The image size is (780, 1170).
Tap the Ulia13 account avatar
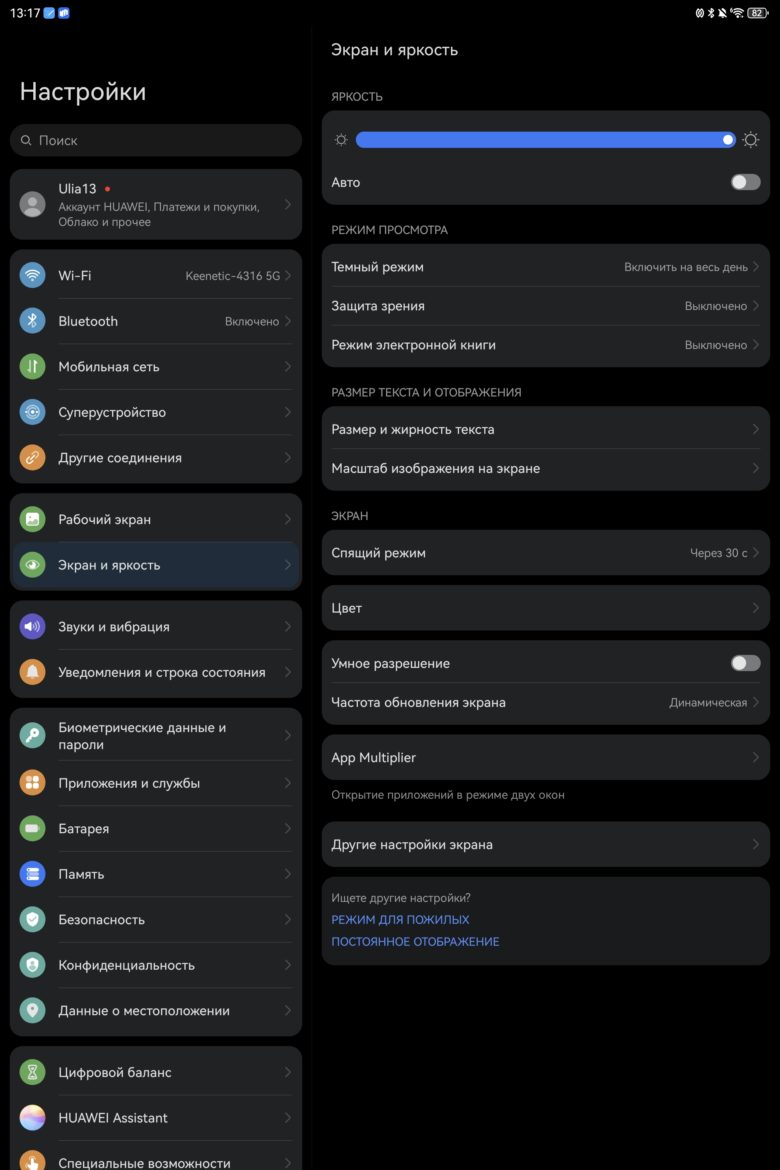coord(32,204)
